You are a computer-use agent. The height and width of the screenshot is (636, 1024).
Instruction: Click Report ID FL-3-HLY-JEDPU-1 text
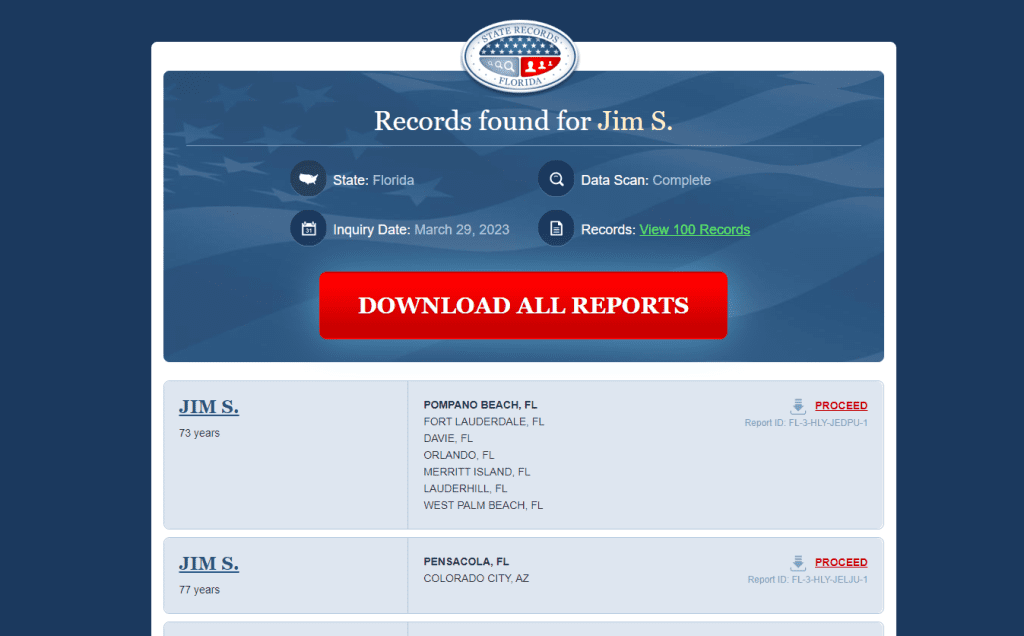[x=806, y=423]
